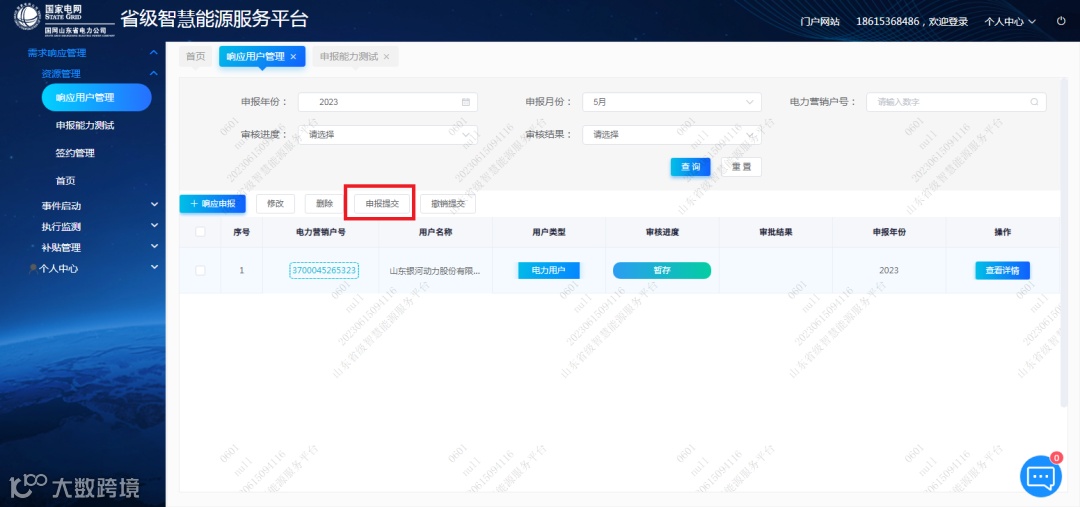Image resolution: width=1080 pixels, height=507 pixels.
Task: Click the 电力营销户号 column header
Action: coord(320,232)
